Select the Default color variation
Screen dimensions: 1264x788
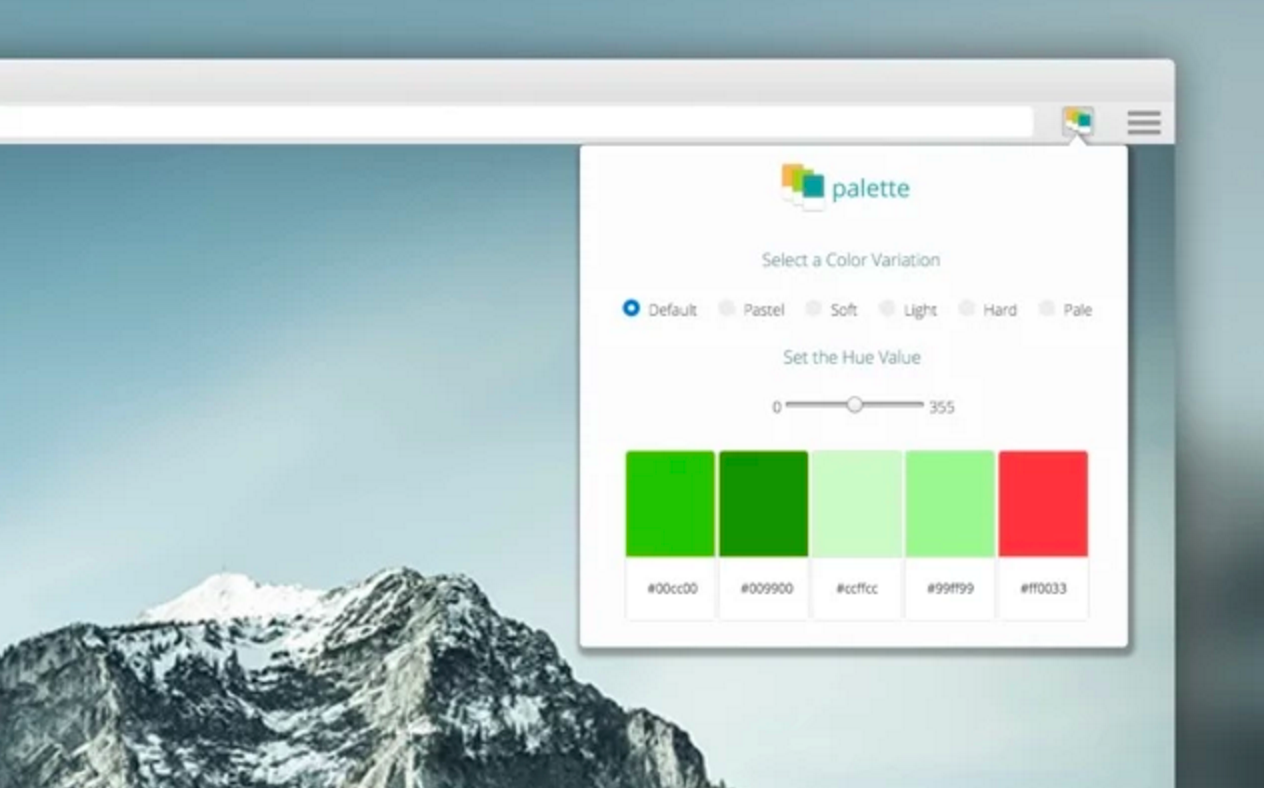pos(631,308)
